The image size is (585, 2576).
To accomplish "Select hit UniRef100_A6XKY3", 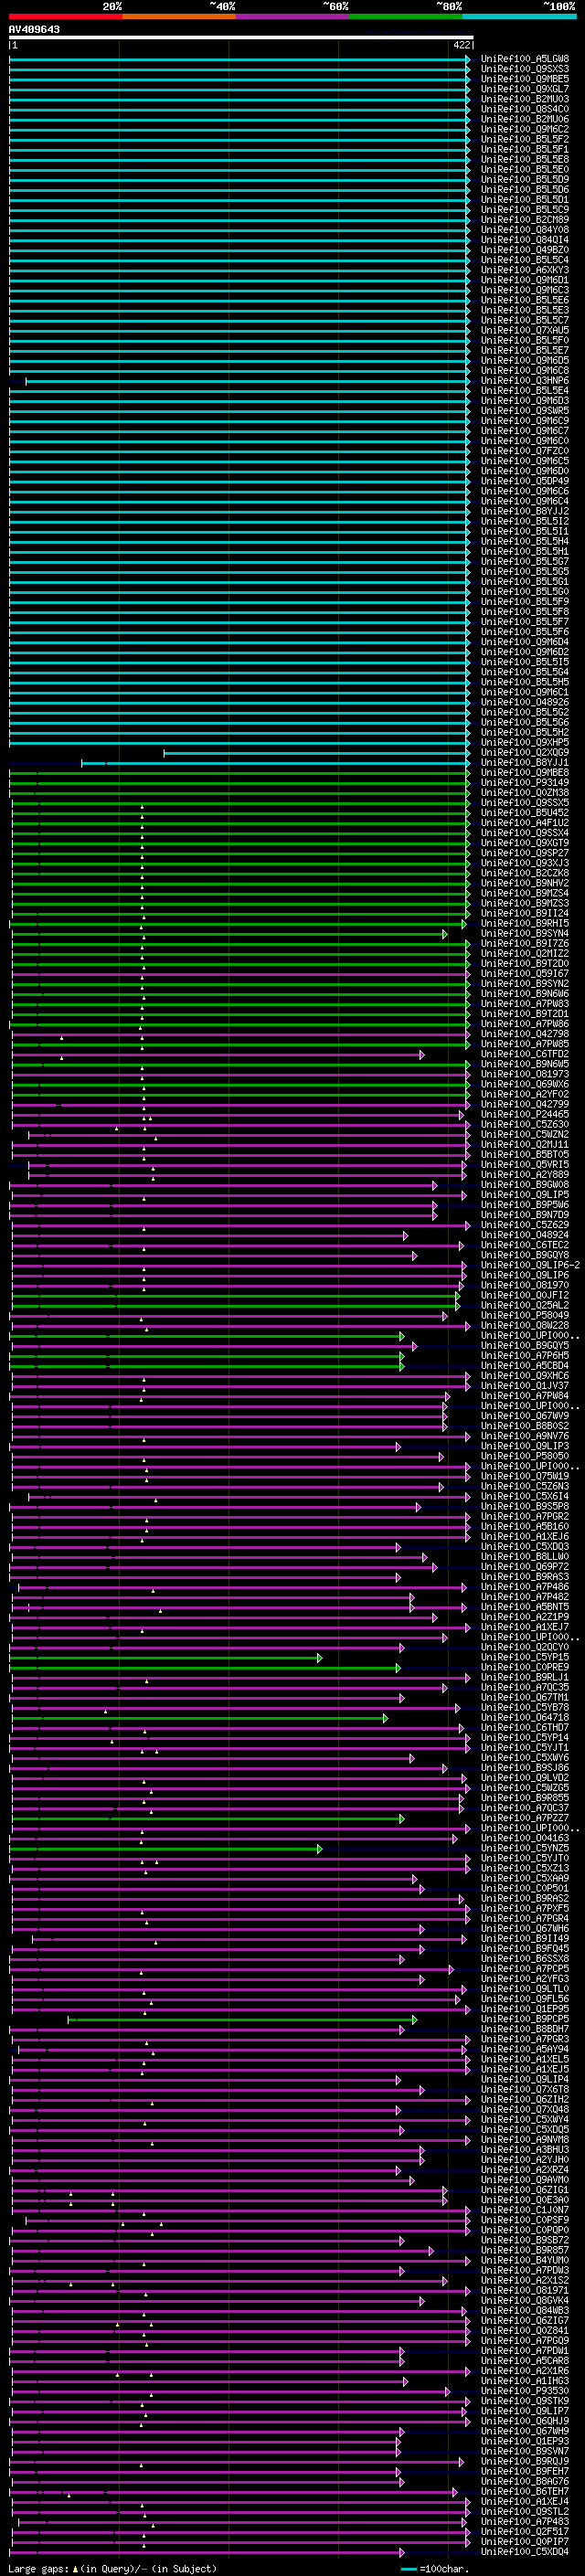I will pyautogui.click(x=525, y=270).
